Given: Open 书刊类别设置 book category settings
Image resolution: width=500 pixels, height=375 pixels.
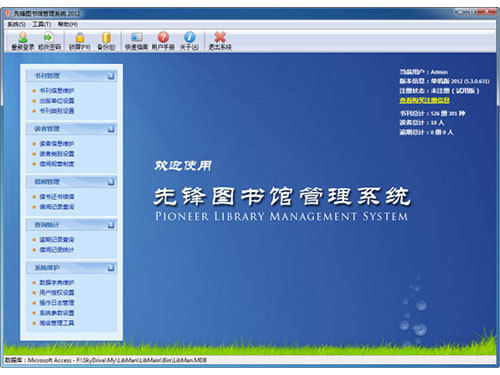Looking at the screenshot, I should pos(57,111).
